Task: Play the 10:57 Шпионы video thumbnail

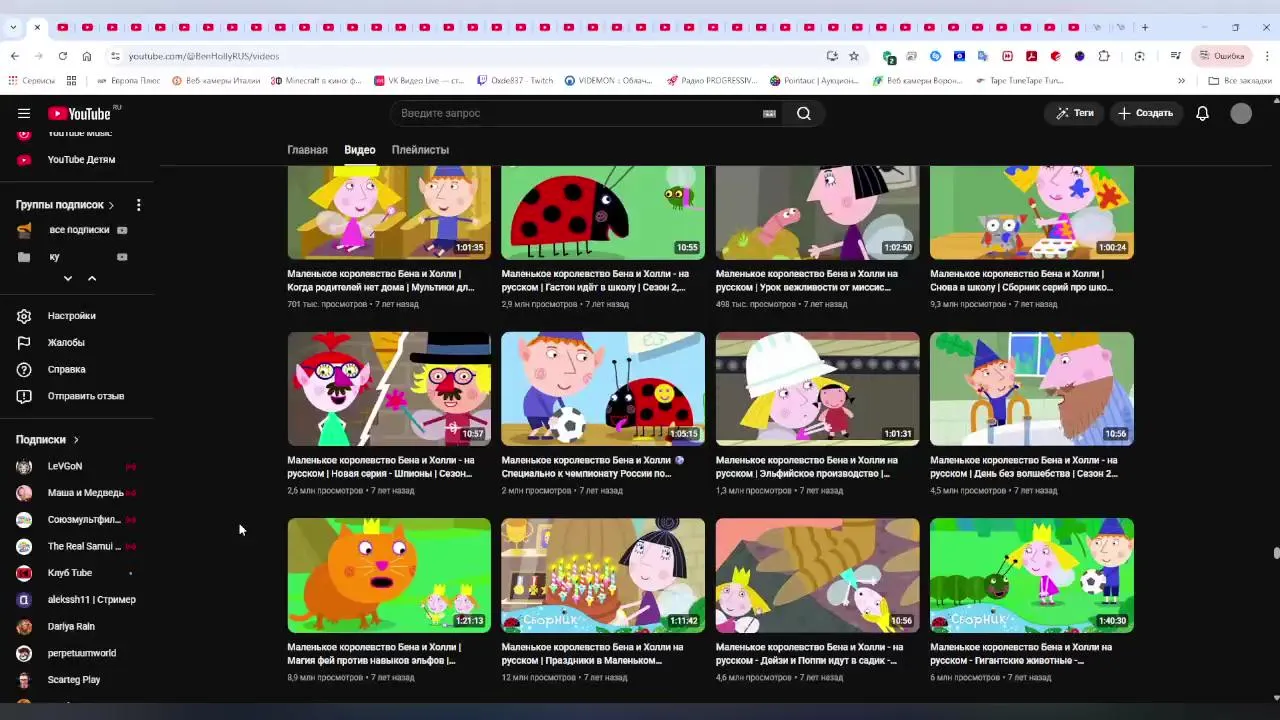Action: click(389, 389)
